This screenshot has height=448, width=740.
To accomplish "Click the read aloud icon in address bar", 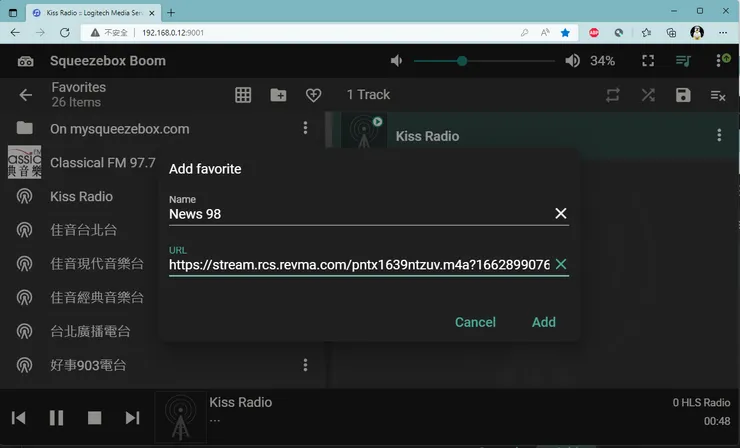I will point(545,33).
